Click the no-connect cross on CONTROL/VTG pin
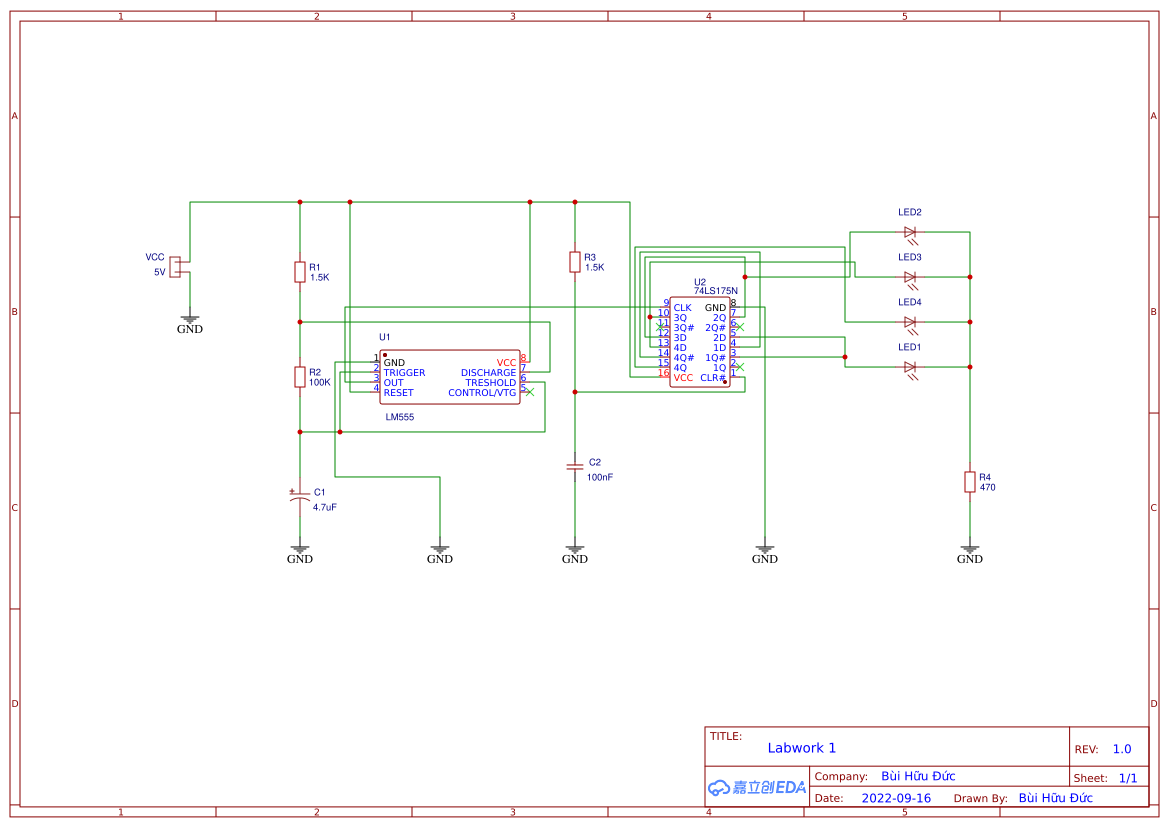 (x=529, y=392)
